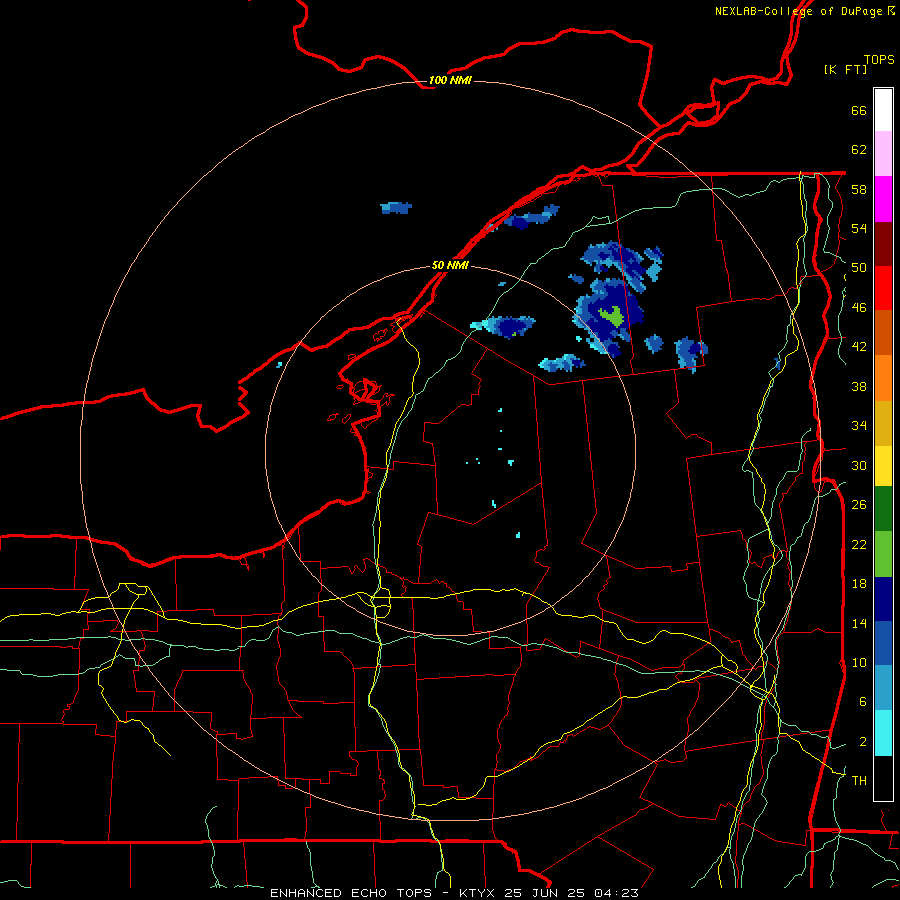Click the 10 value on the scale
This screenshot has height=900, width=900.
[859, 663]
